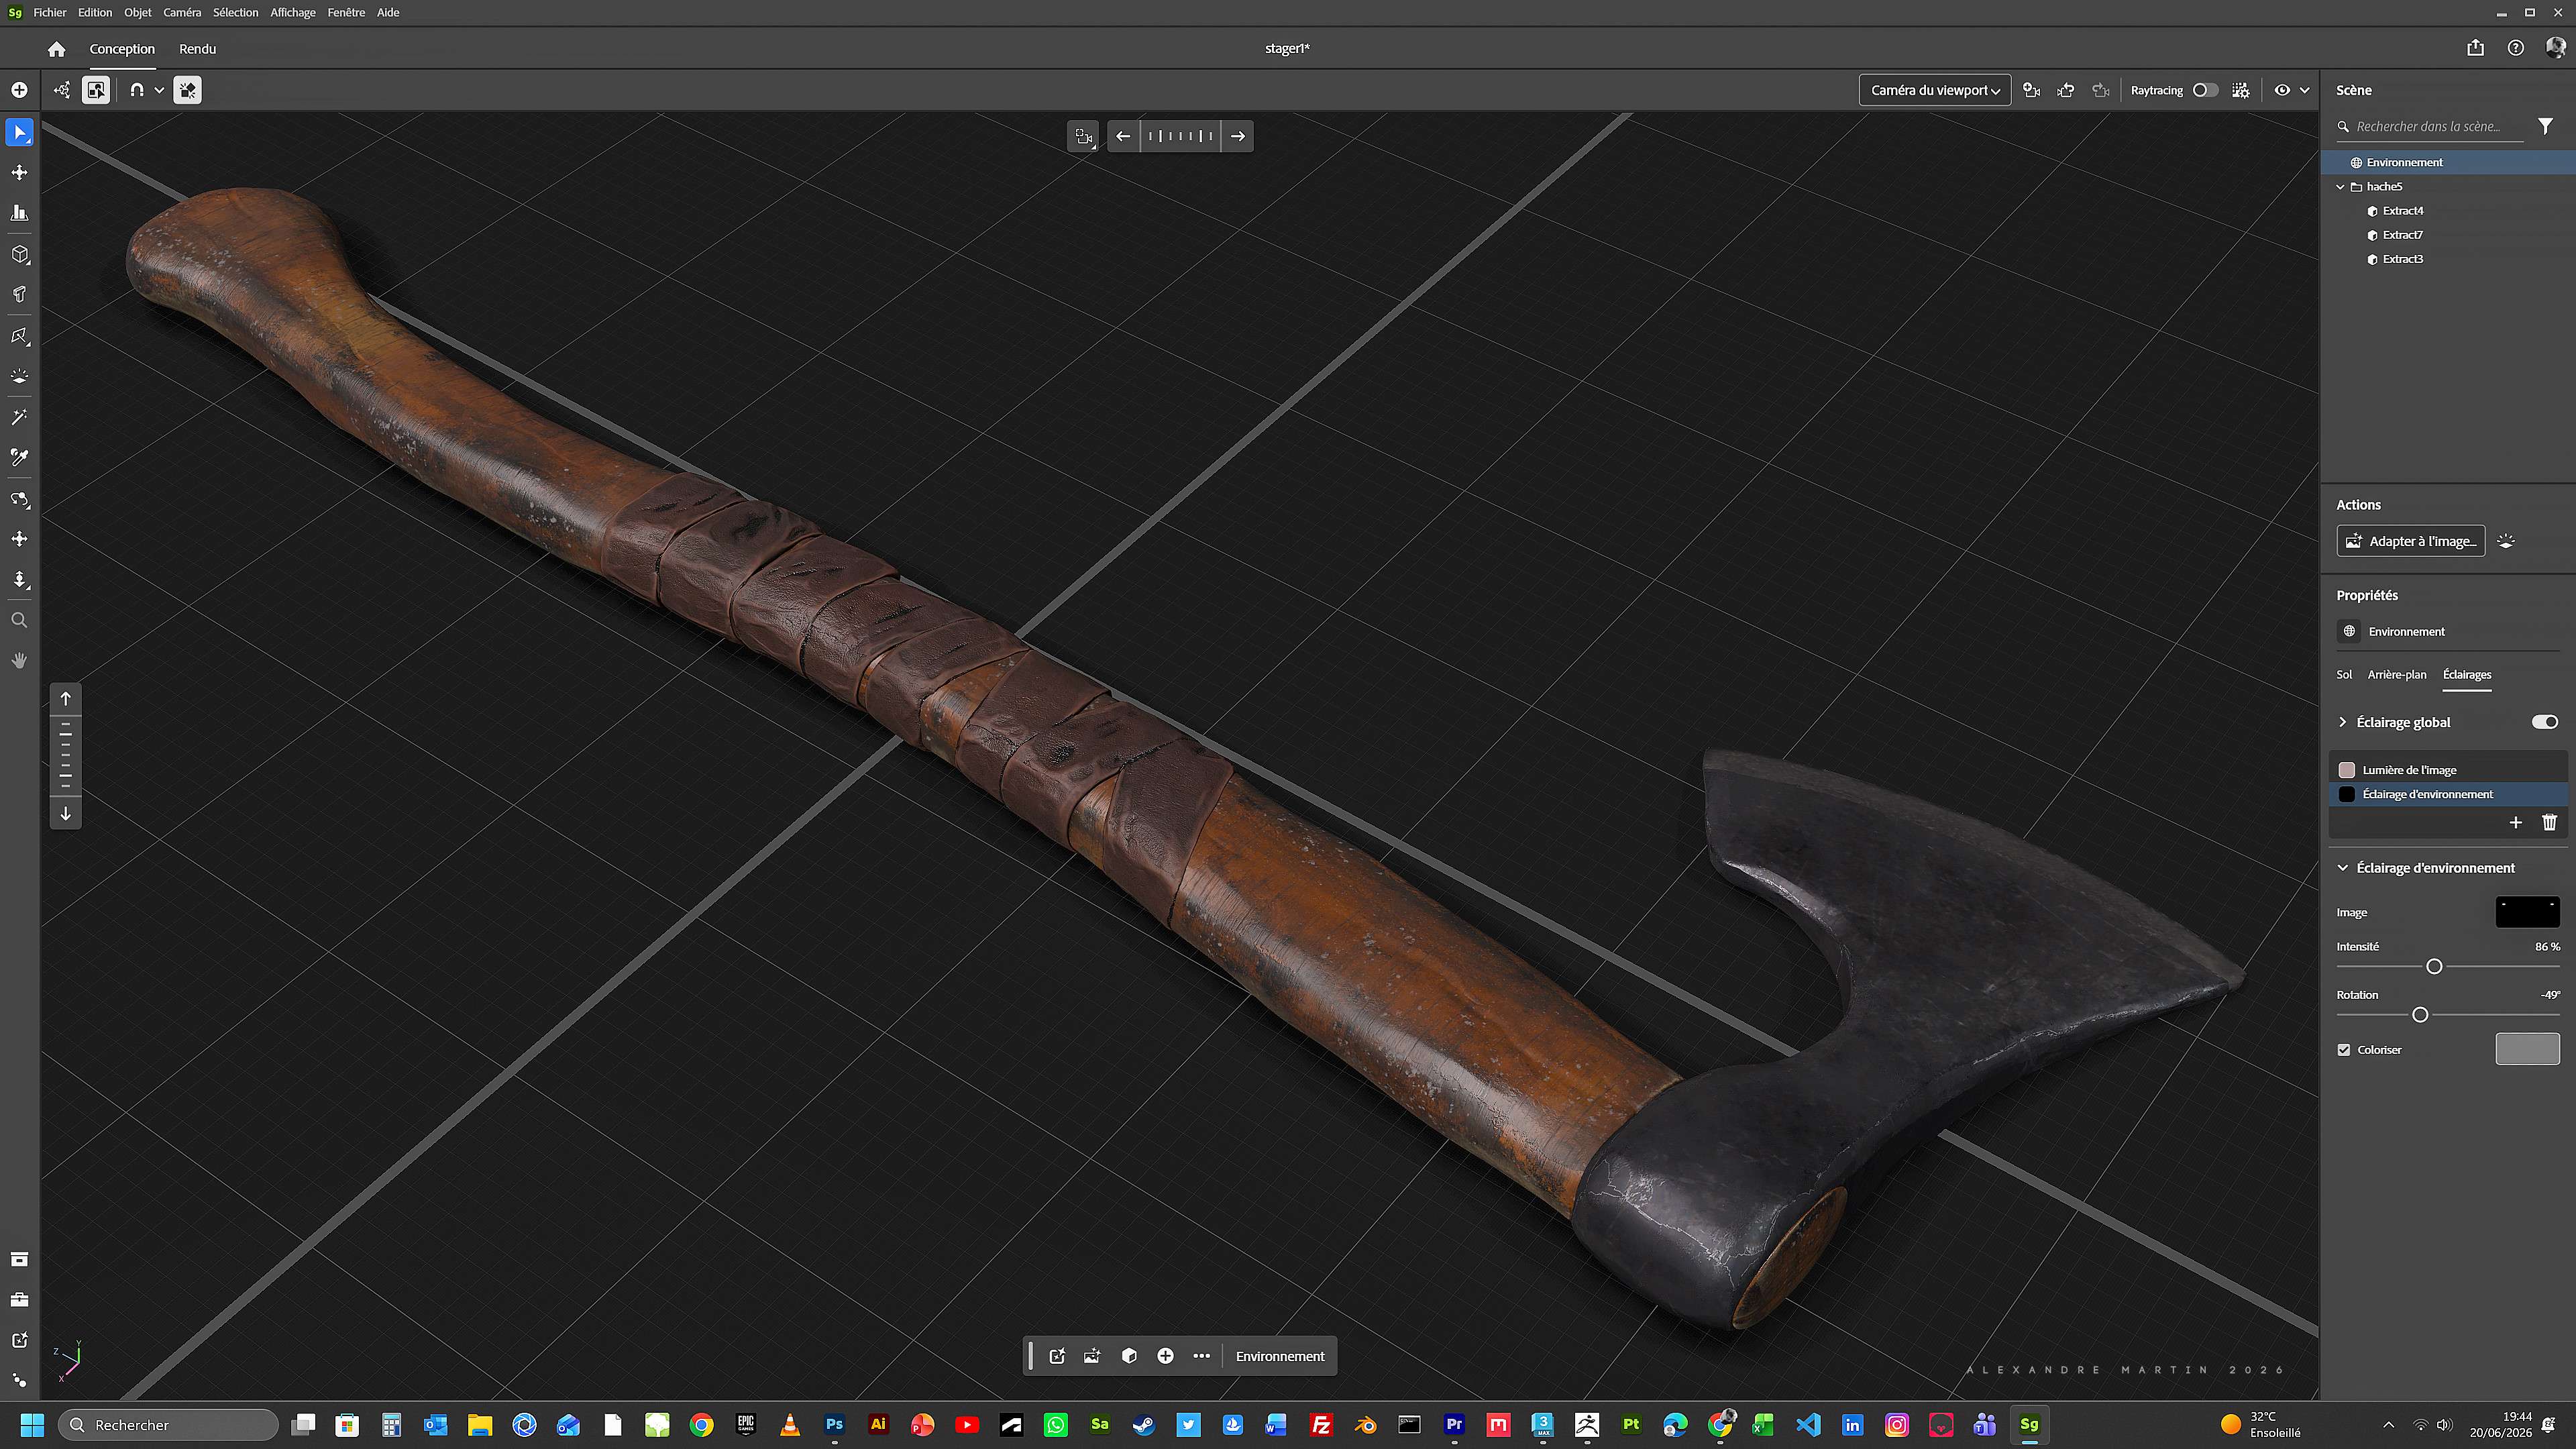Switch to the Rendu tab
Screen dimensions: 2576x1449
[x=197, y=49]
